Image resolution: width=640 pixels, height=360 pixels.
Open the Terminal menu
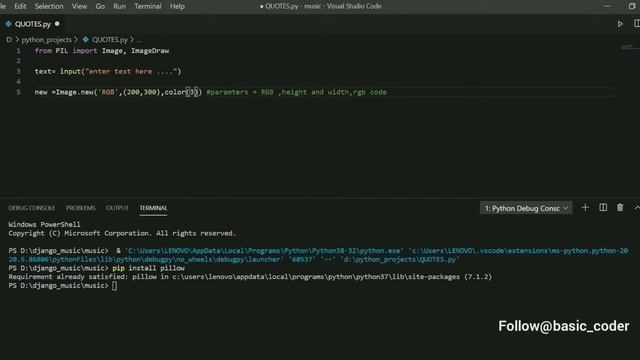click(x=148, y=6)
